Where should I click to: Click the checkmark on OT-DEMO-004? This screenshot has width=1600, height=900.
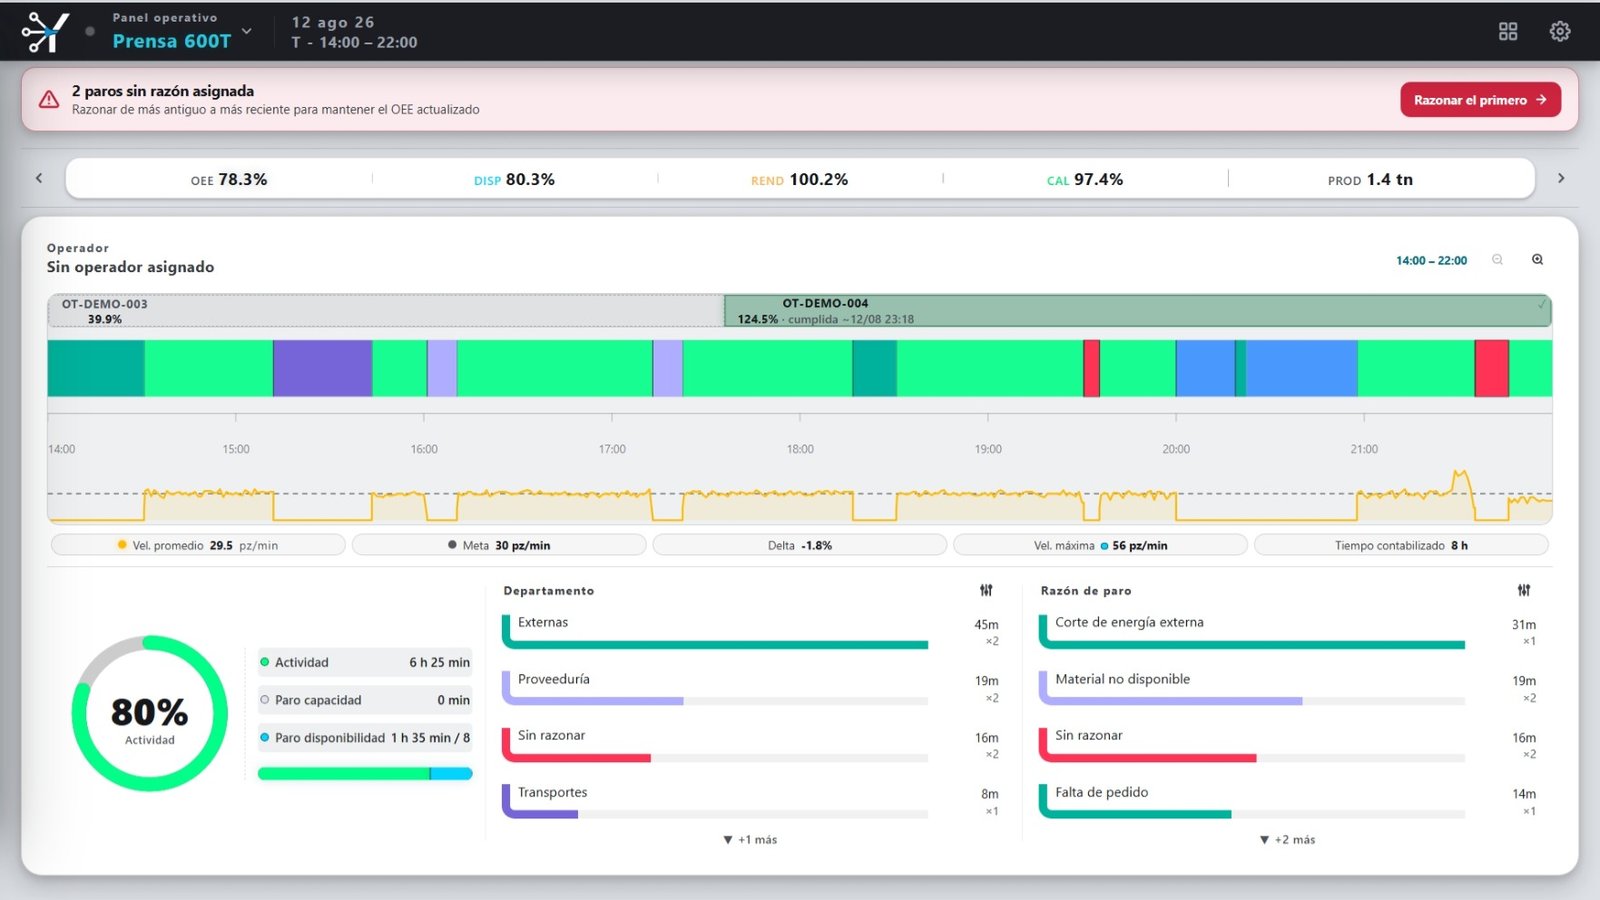pos(1541,304)
